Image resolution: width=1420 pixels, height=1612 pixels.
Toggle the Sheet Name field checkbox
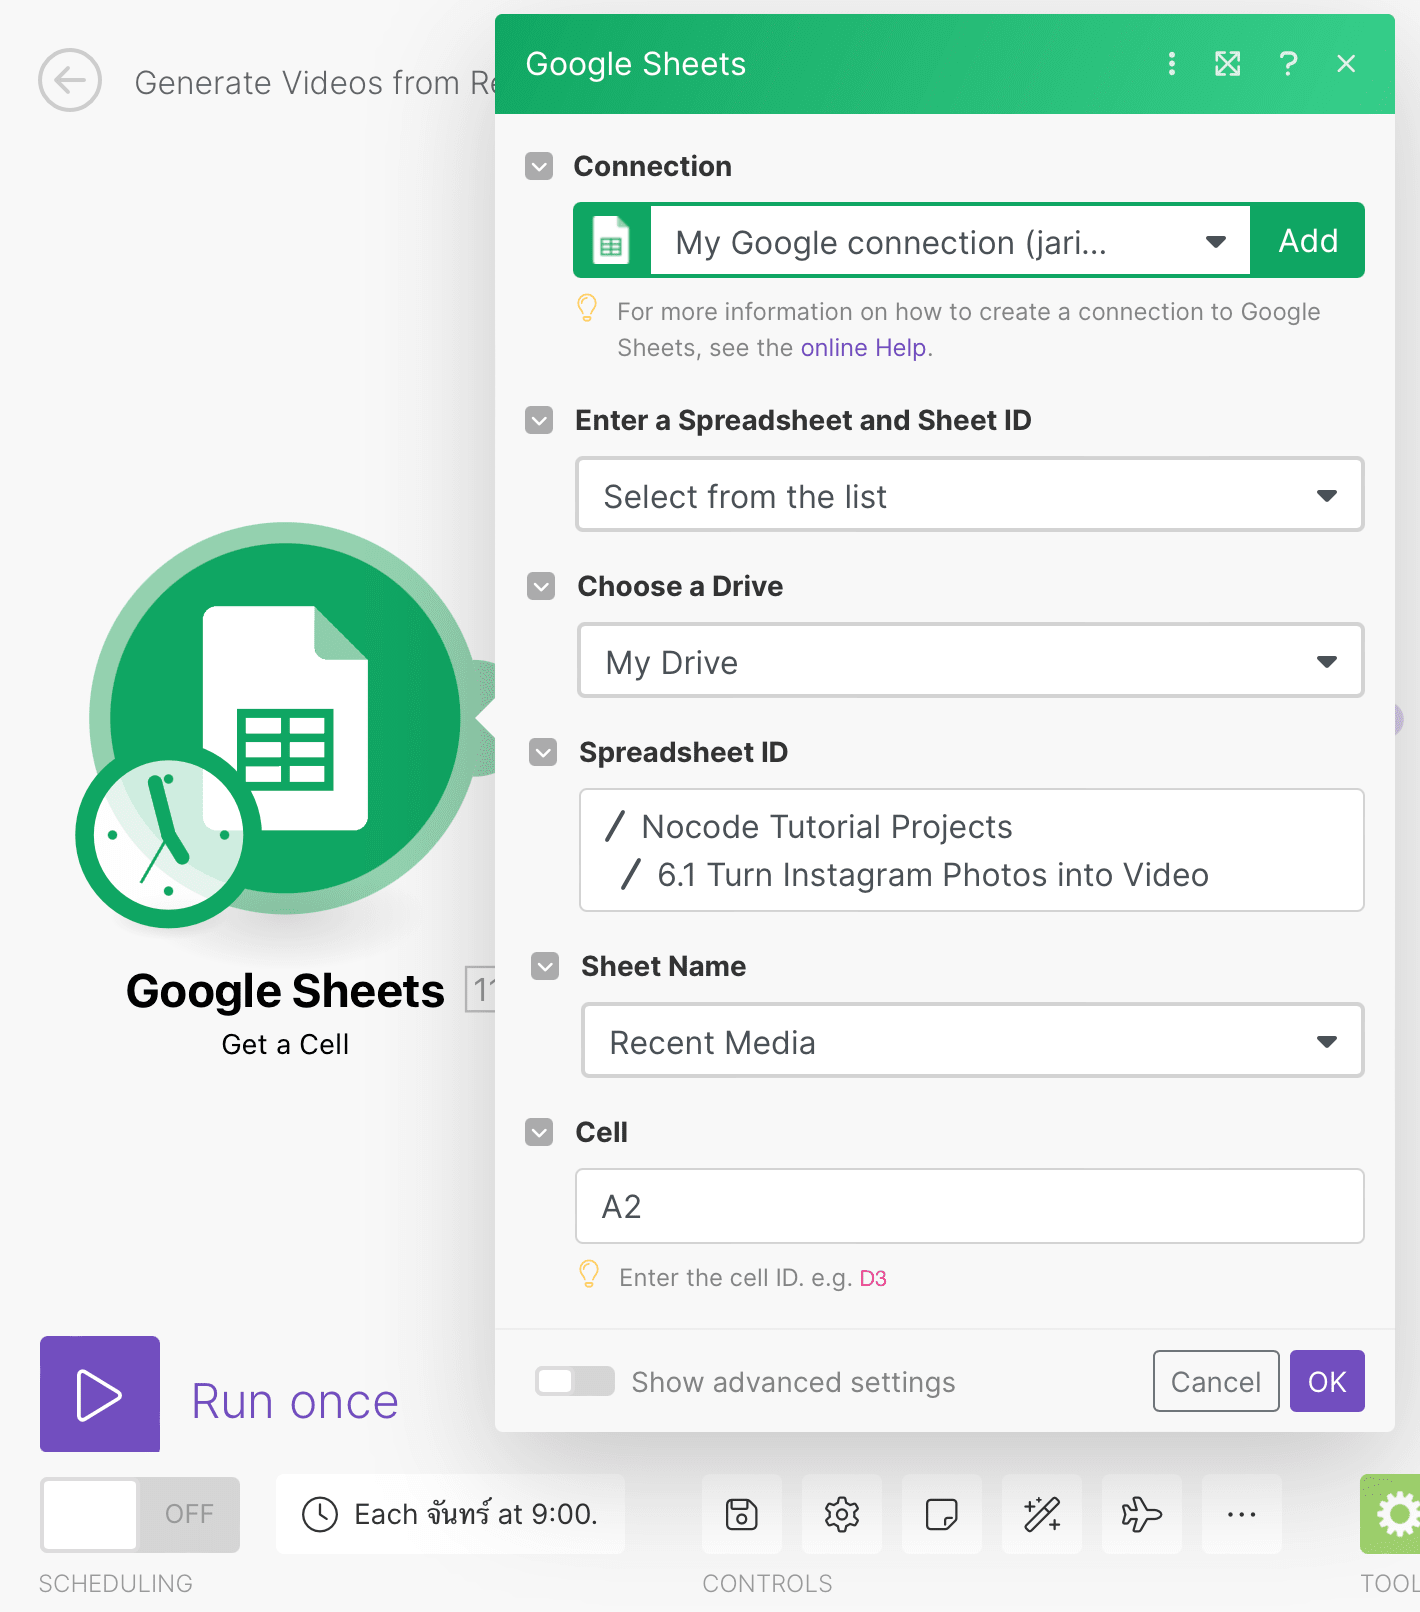click(545, 966)
